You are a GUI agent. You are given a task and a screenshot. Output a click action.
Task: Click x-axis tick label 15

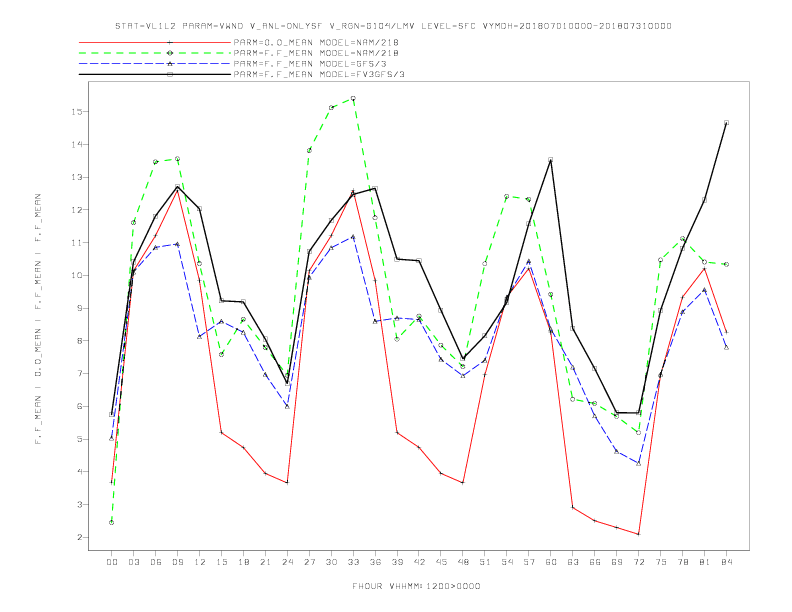(221, 562)
